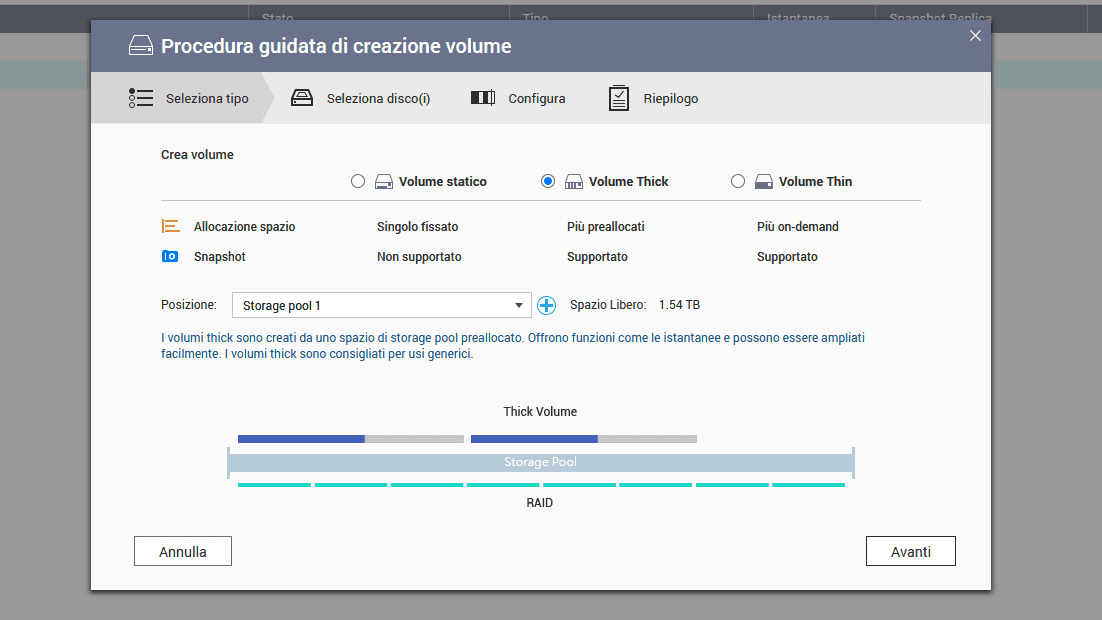The image size is (1102, 620).
Task: Click the Volume Thin drive icon
Action: pyautogui.click(x=764, y=182)
